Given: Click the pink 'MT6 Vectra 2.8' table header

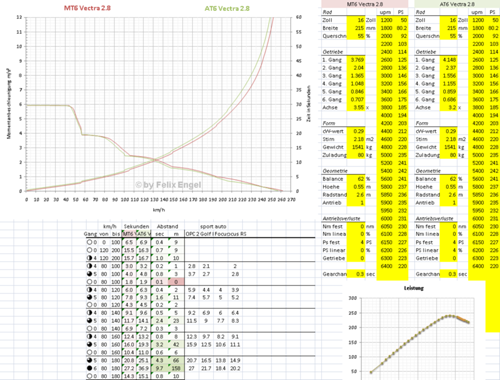Looking at the screenshot, I should (364, 4).
